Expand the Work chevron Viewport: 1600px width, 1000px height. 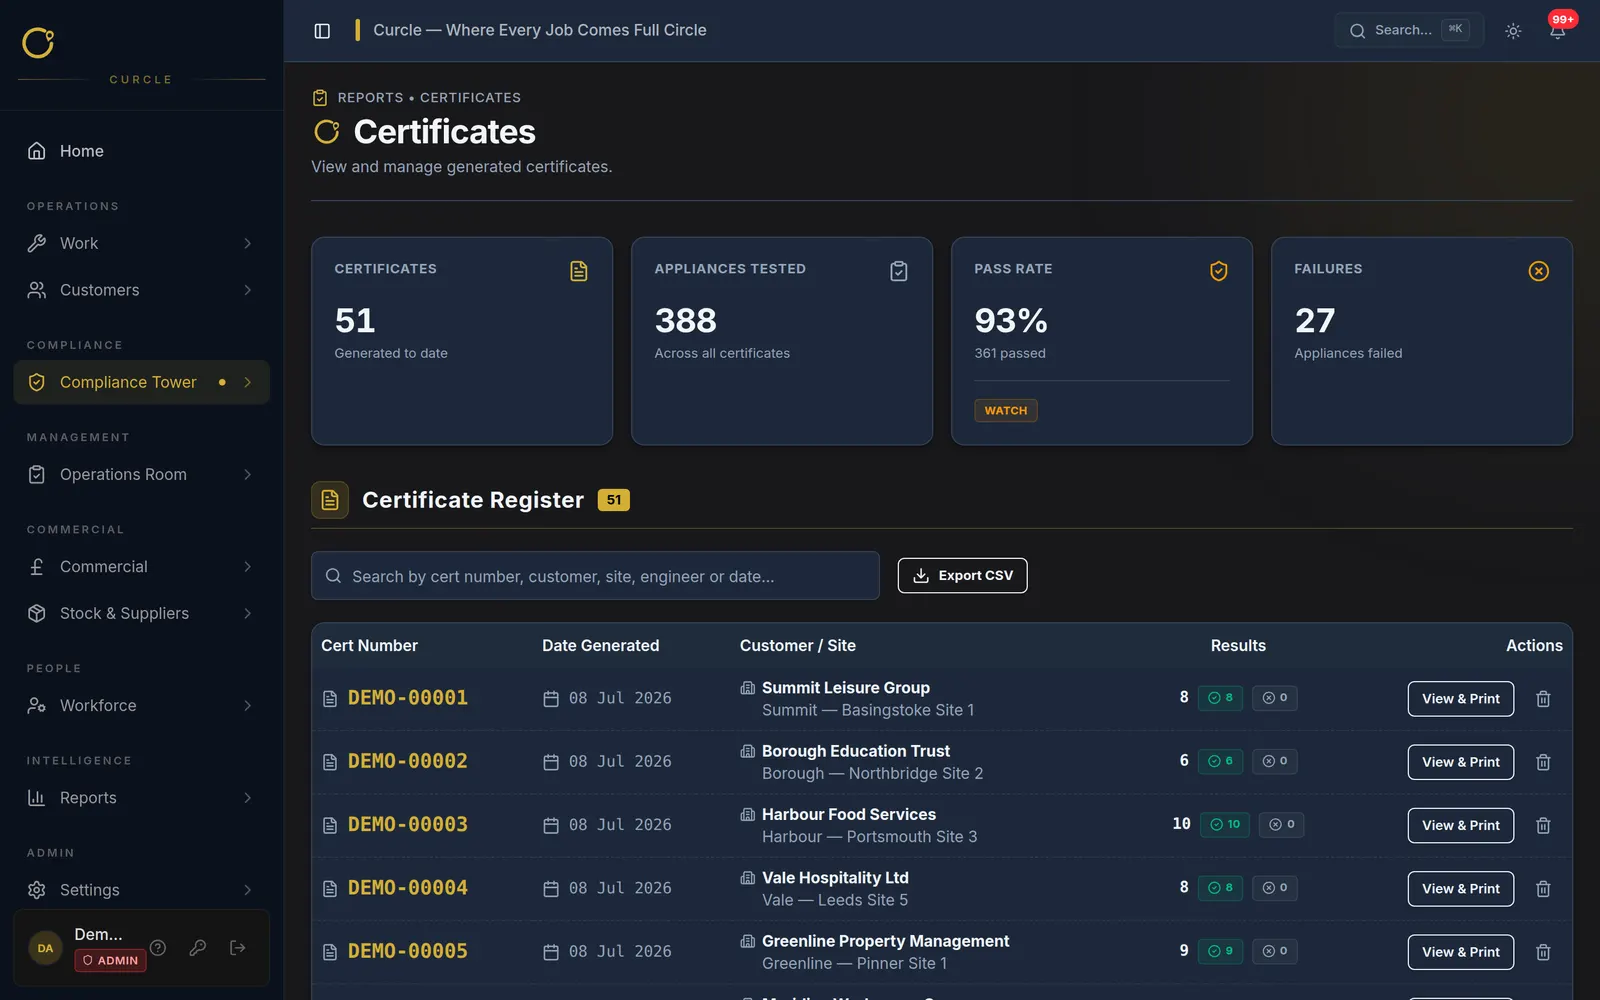[x=247, y=243]
